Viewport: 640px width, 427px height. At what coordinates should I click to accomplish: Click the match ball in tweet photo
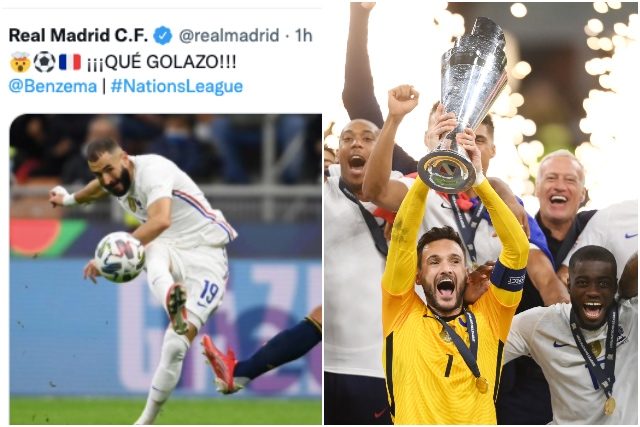(120, 257)
